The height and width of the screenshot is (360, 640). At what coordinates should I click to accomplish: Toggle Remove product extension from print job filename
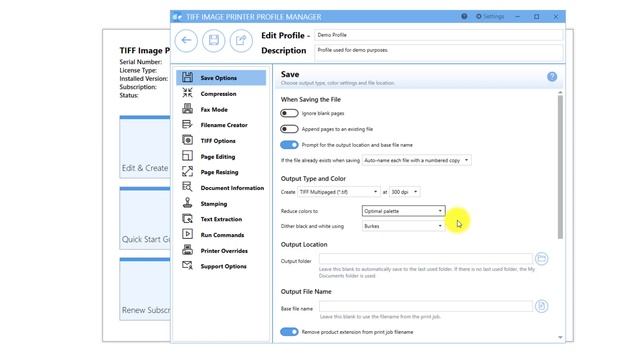(289, 332)
